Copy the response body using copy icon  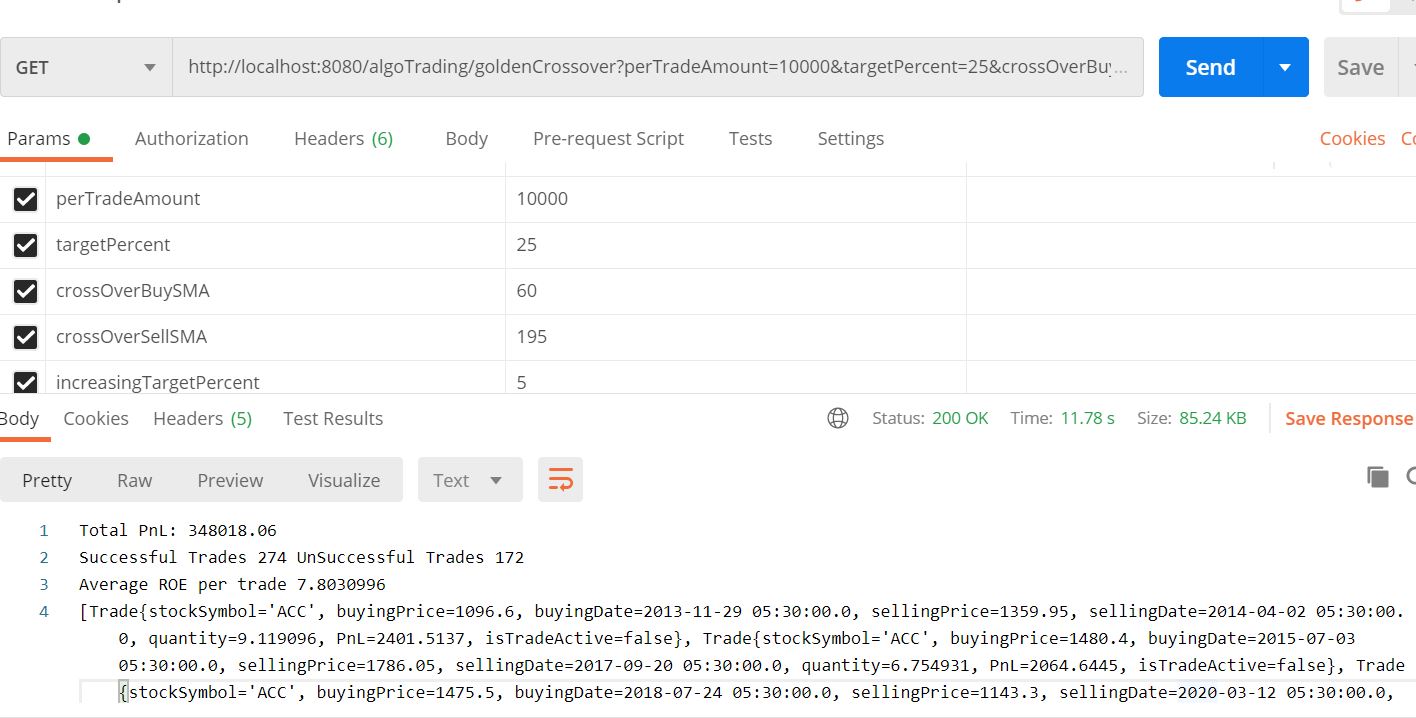click(x=1377, y=477)
